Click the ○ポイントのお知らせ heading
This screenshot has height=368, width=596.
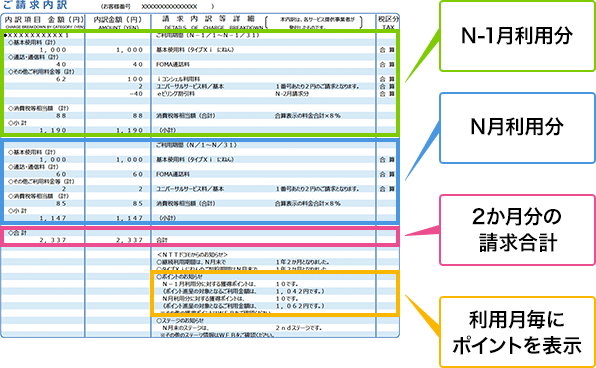179,277
